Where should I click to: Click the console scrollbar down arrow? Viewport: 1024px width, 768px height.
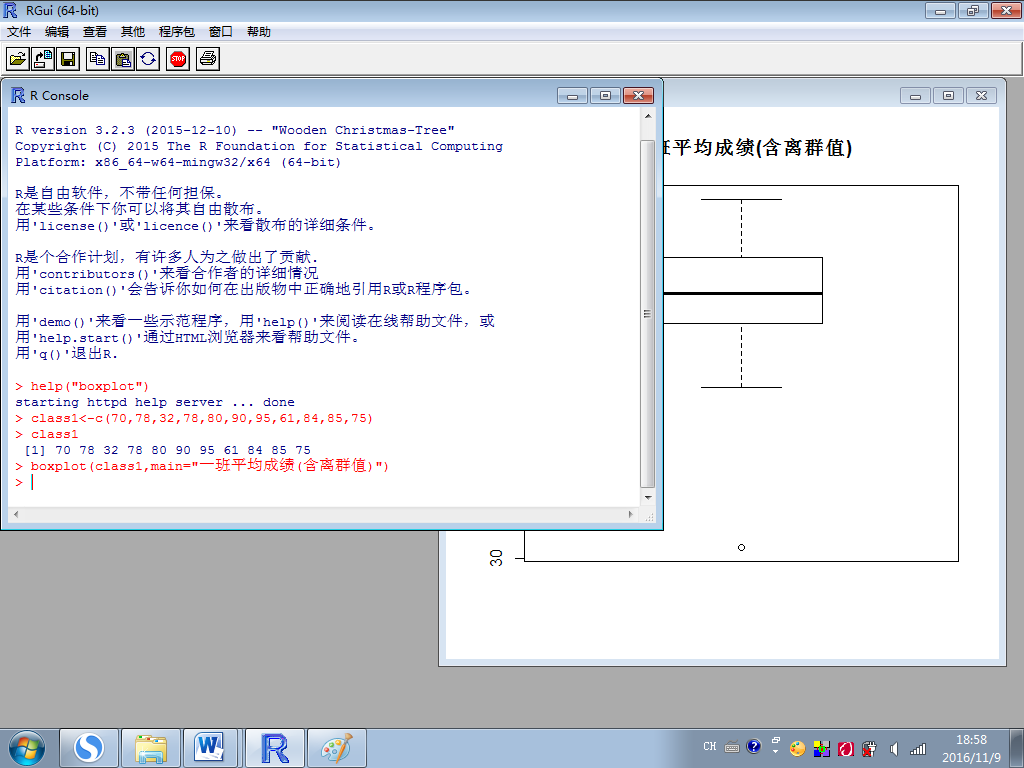(x=648, y=498)
